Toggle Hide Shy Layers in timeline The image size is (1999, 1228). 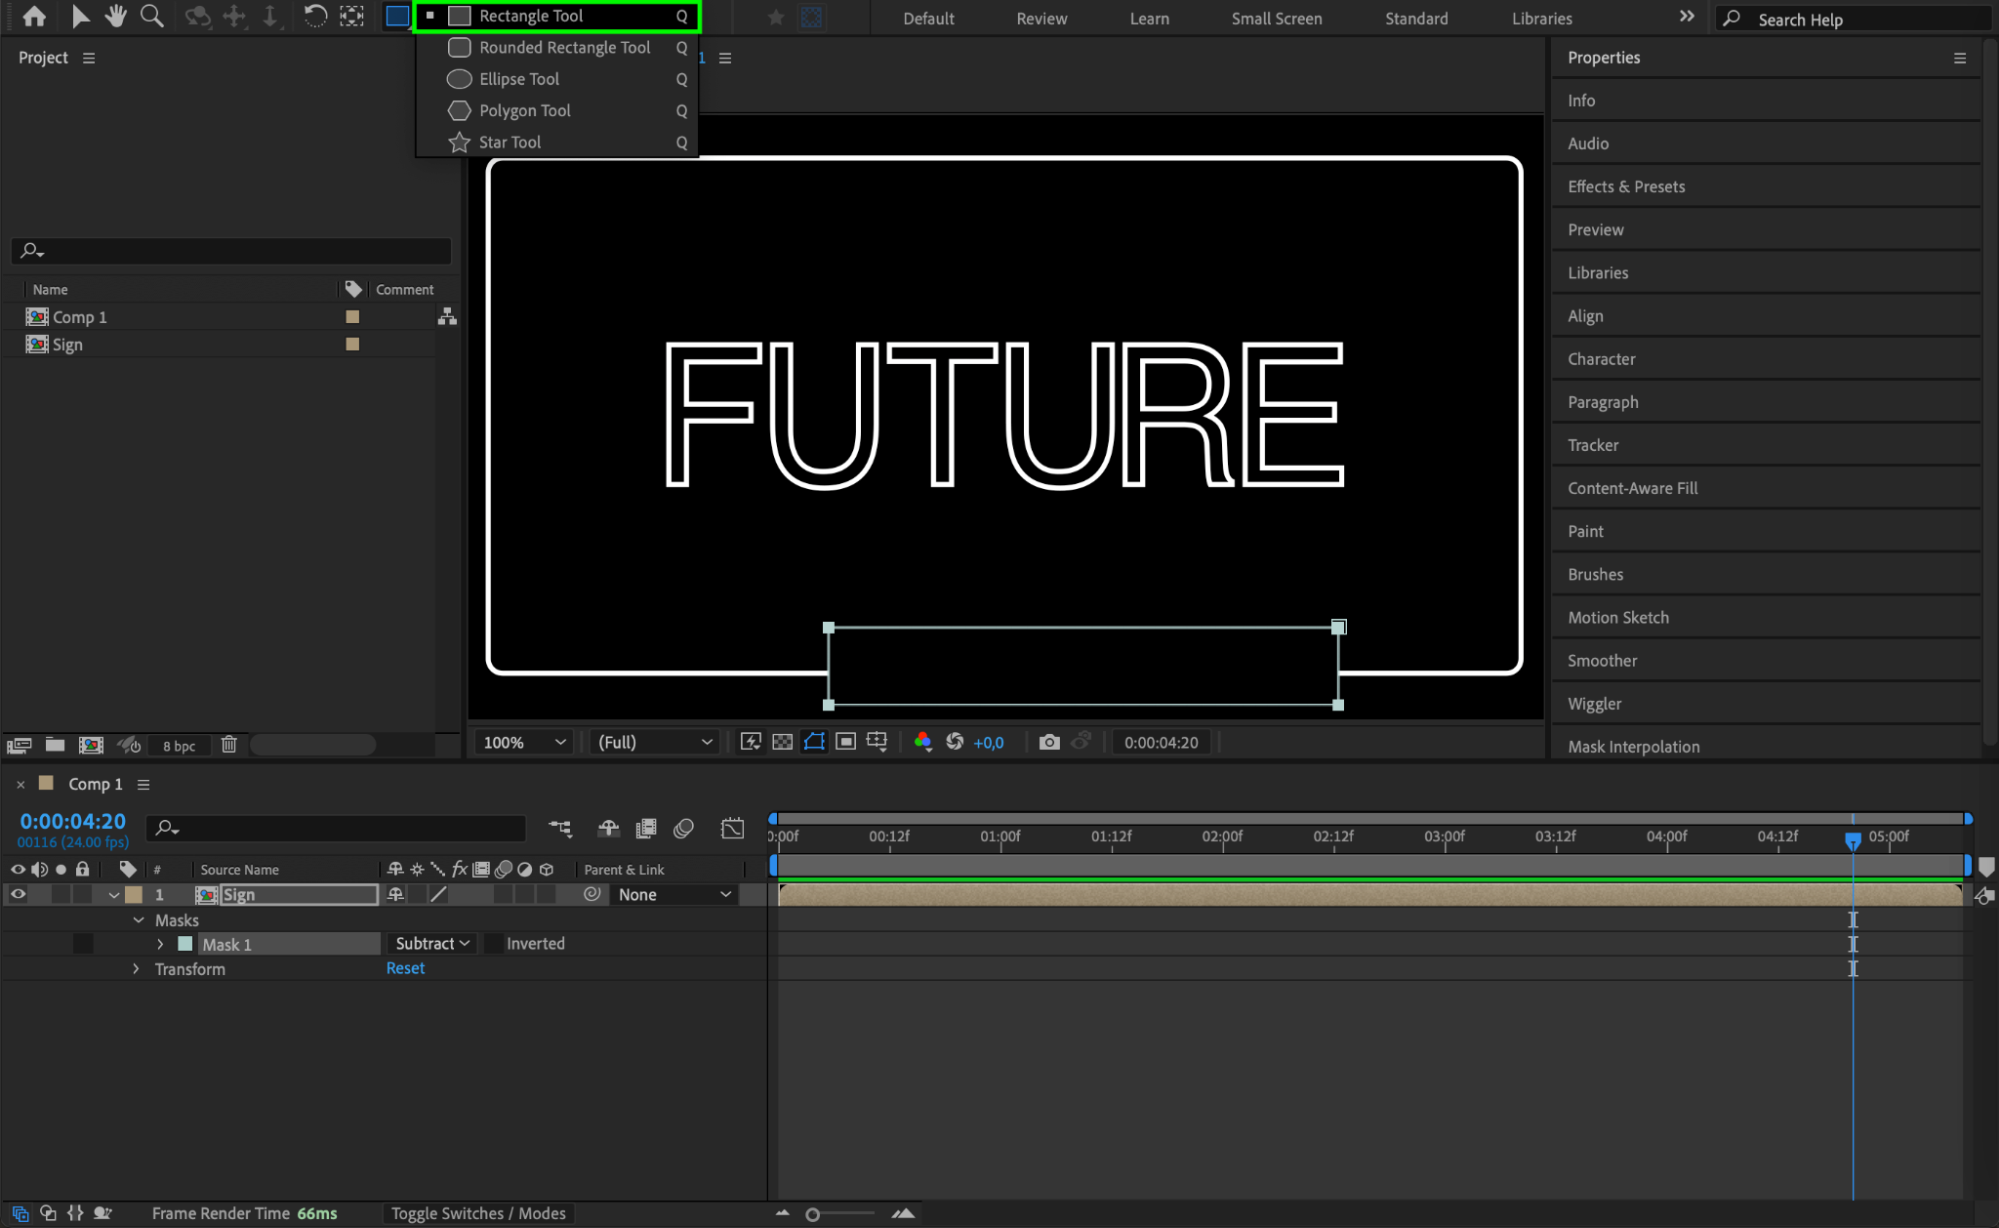click(x=608, y=828)
